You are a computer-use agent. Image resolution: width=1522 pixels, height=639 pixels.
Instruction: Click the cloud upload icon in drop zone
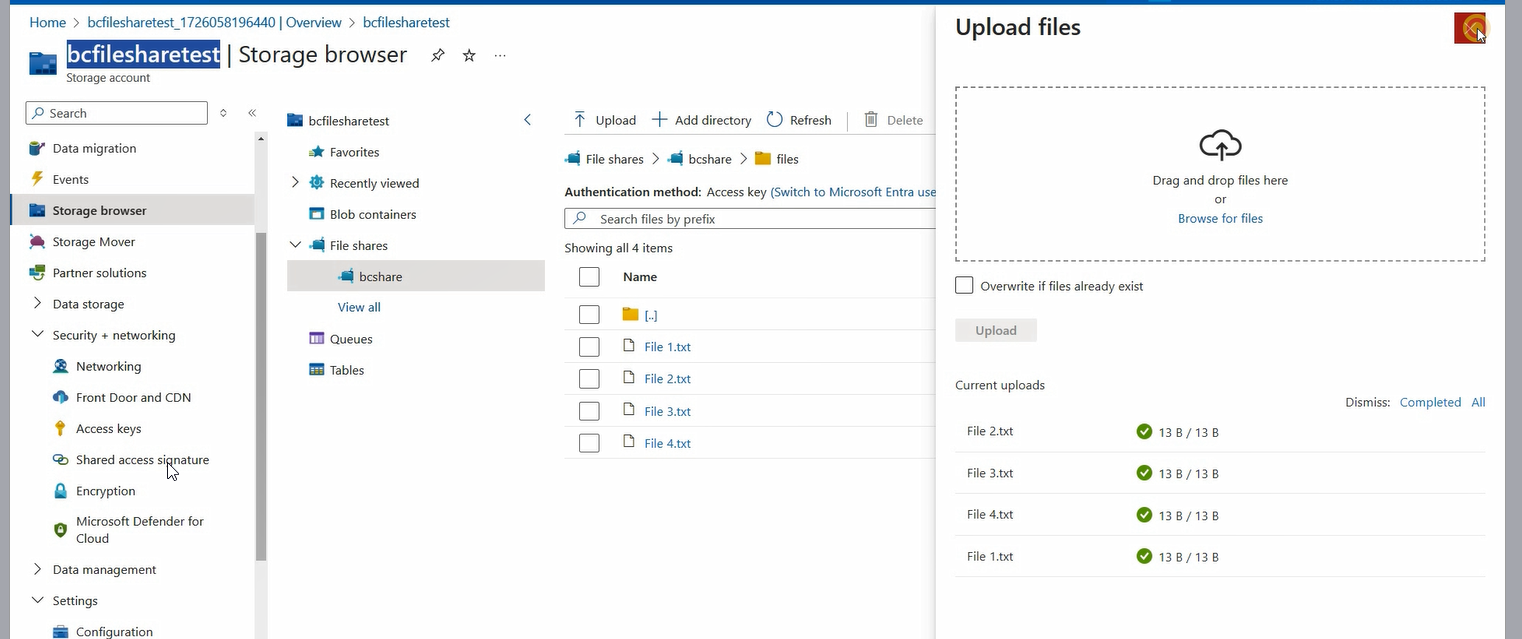(x=1220, y=146)
